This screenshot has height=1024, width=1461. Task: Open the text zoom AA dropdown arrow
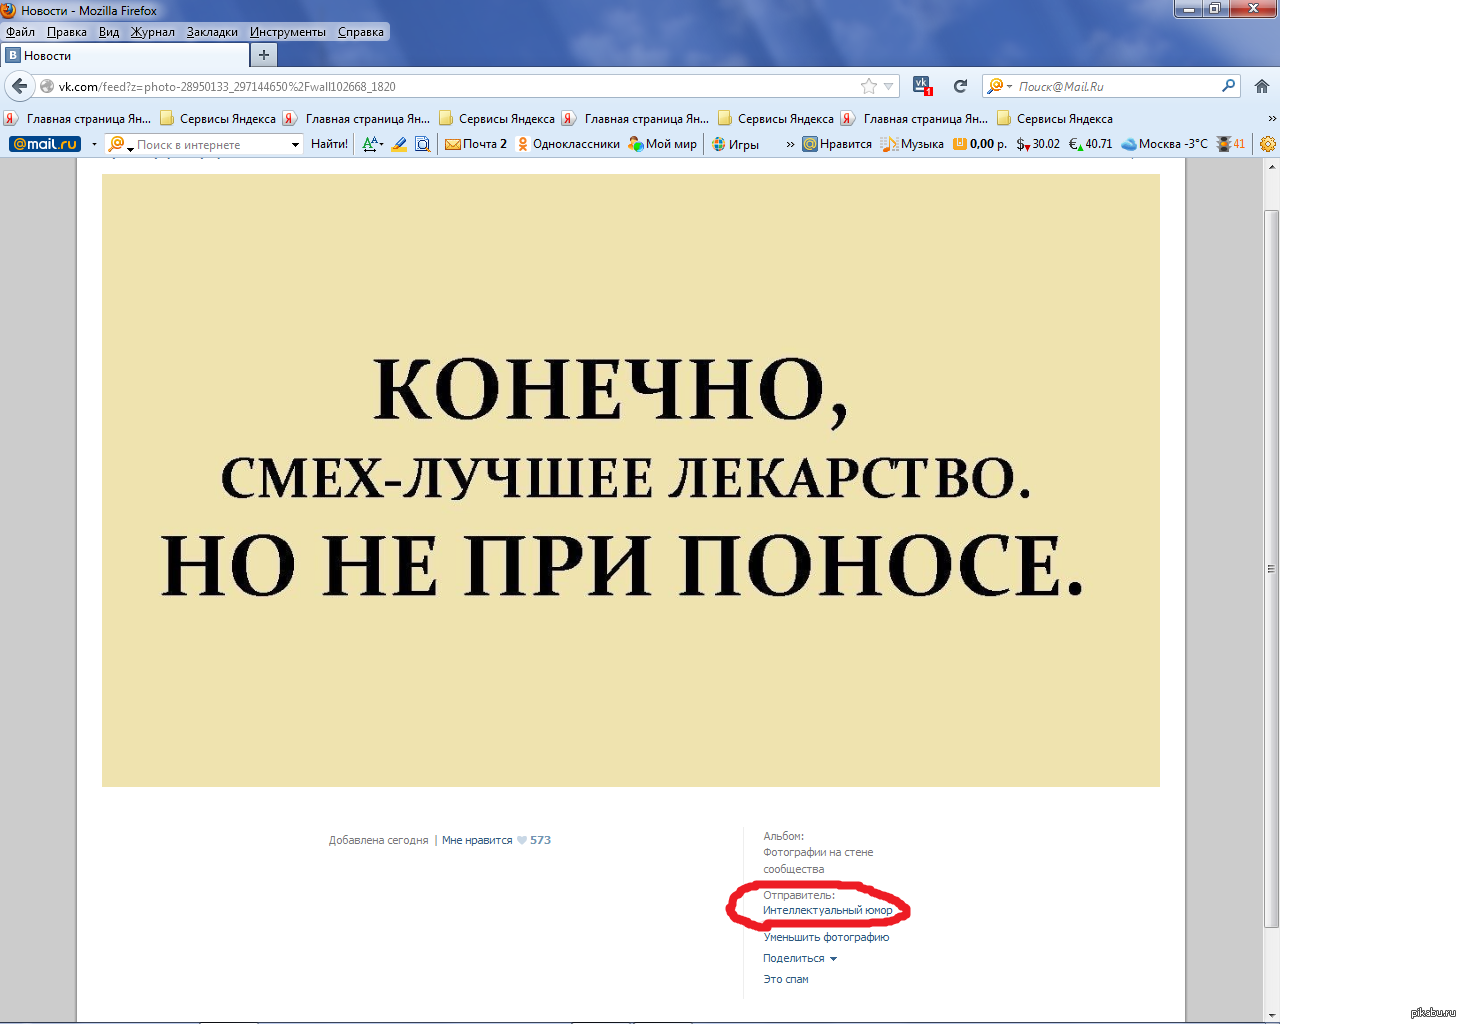click(x=381, y=144)
